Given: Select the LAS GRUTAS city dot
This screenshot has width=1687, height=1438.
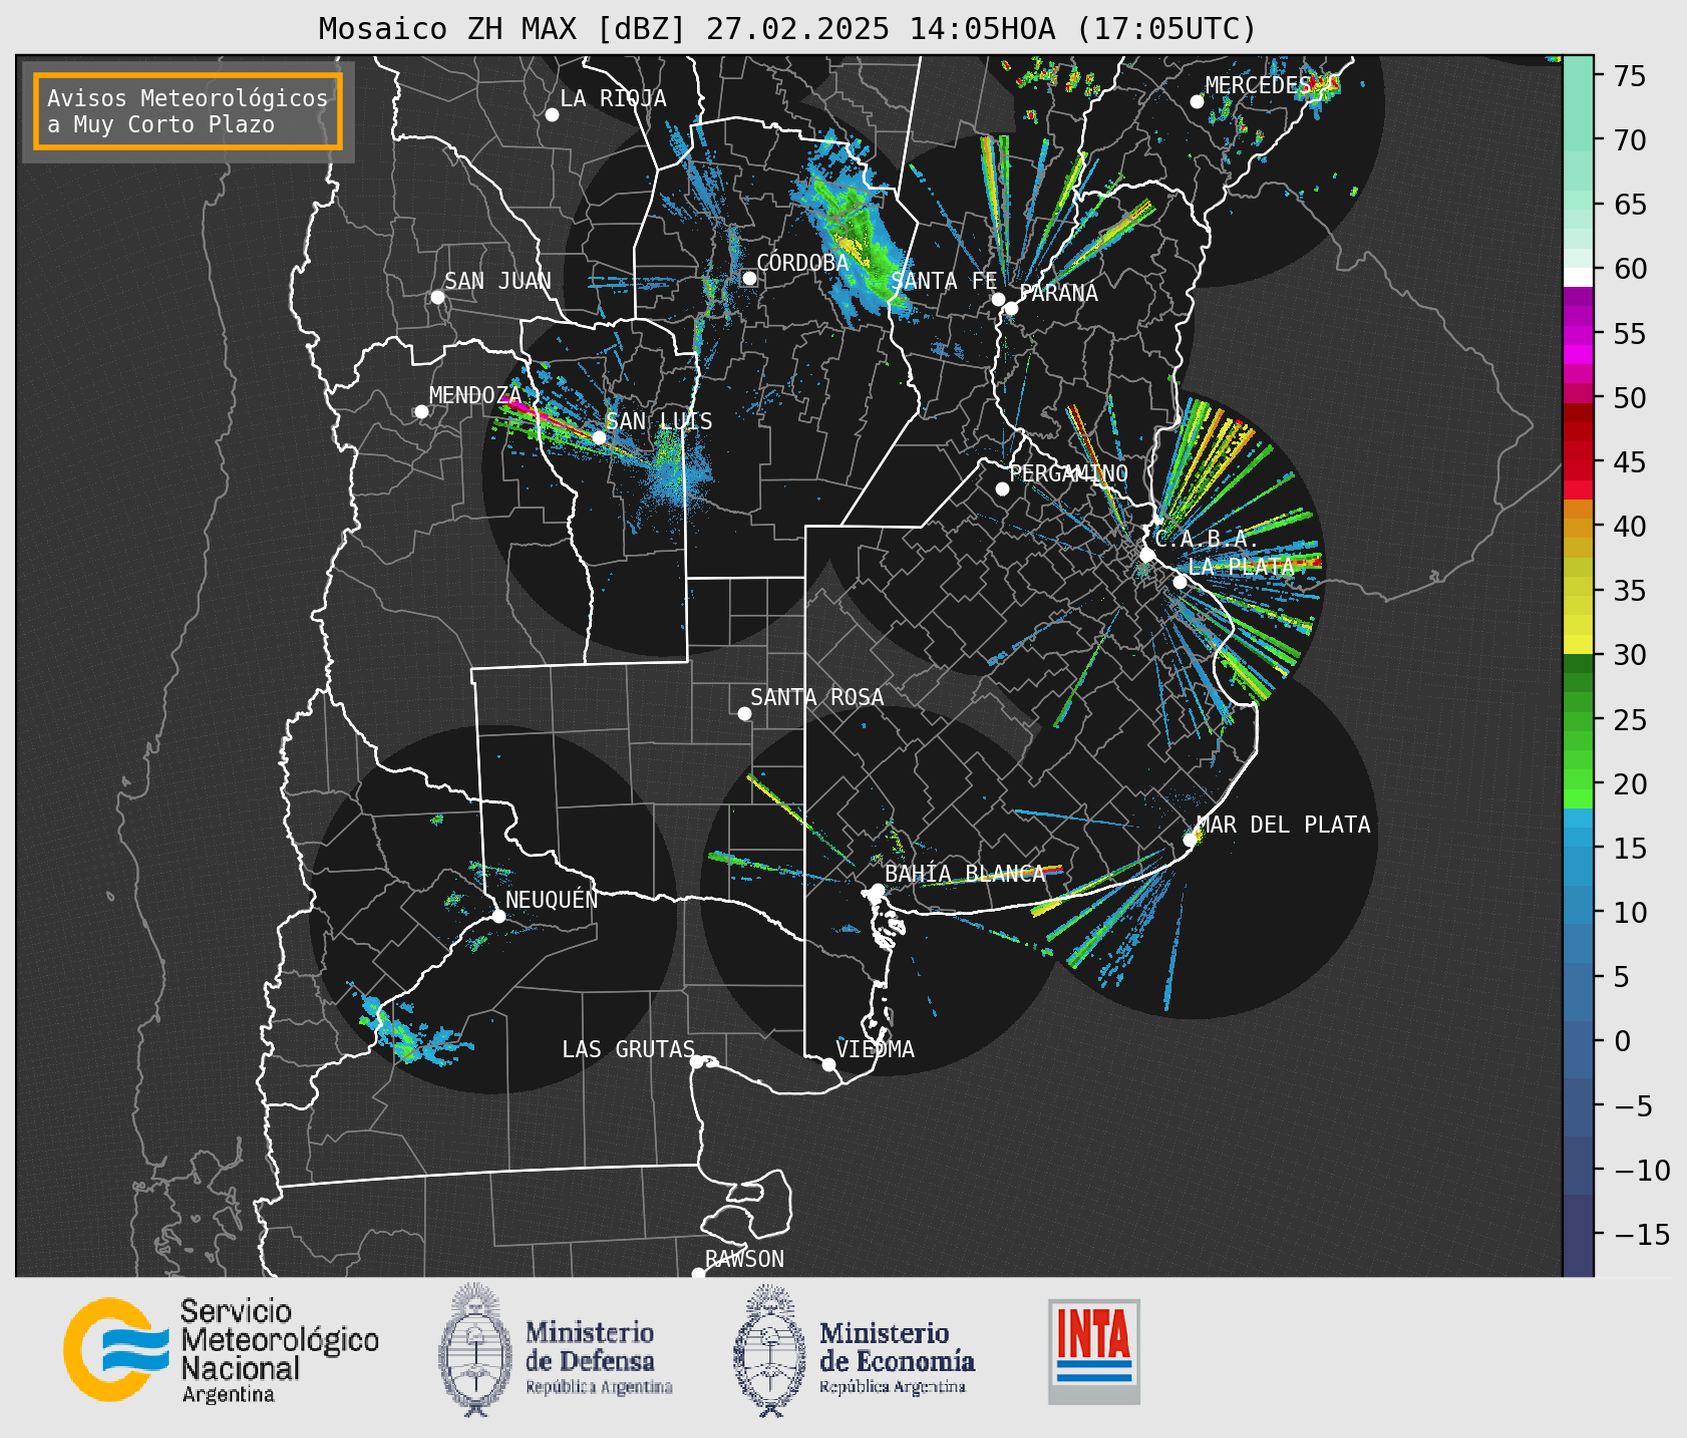Looking at the screenshot, I should click(697, 1061).
